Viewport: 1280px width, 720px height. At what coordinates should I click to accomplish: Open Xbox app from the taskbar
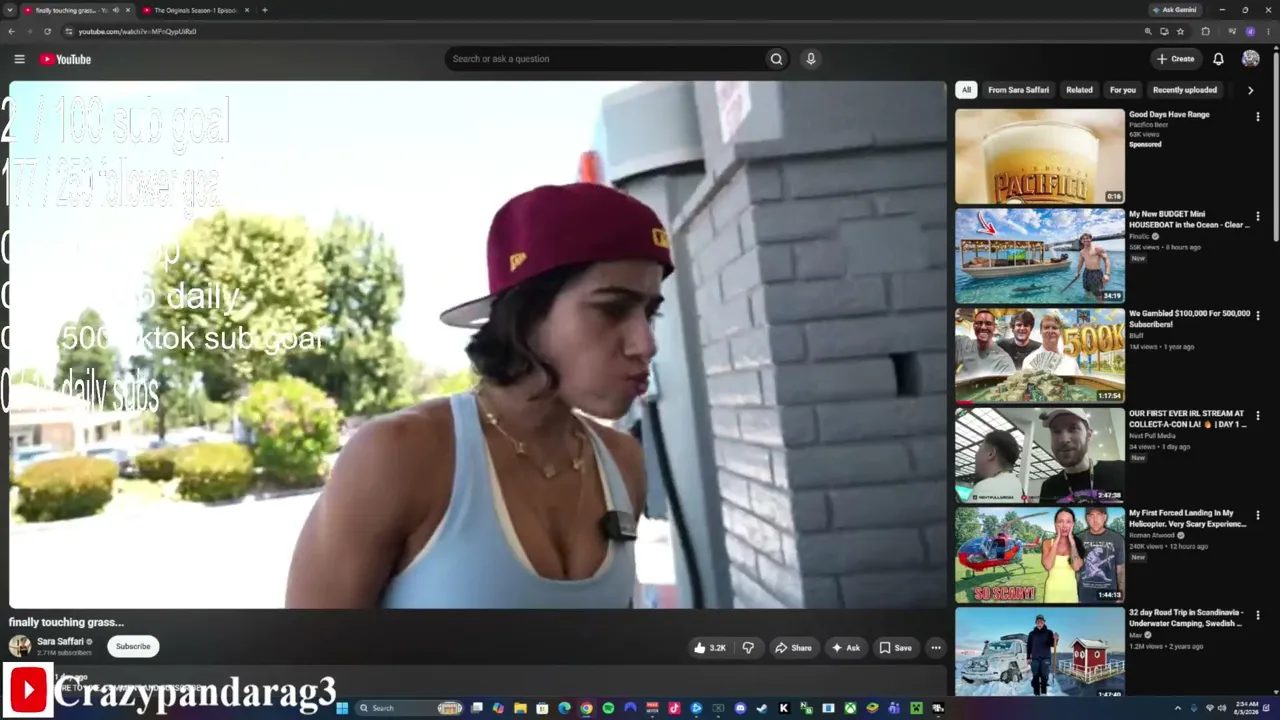click(850, 708)
